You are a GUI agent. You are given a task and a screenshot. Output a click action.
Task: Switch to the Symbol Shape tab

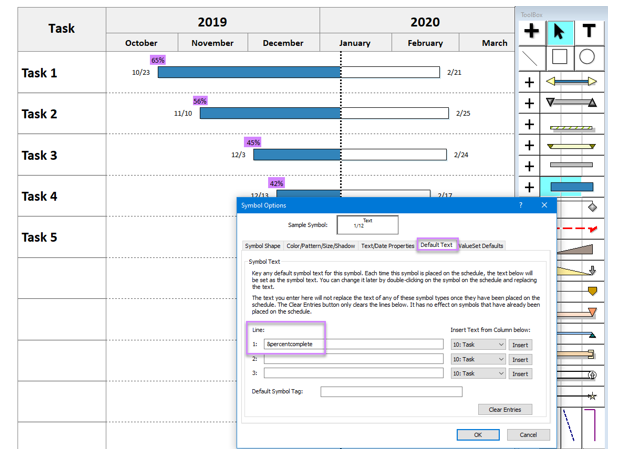263,245
